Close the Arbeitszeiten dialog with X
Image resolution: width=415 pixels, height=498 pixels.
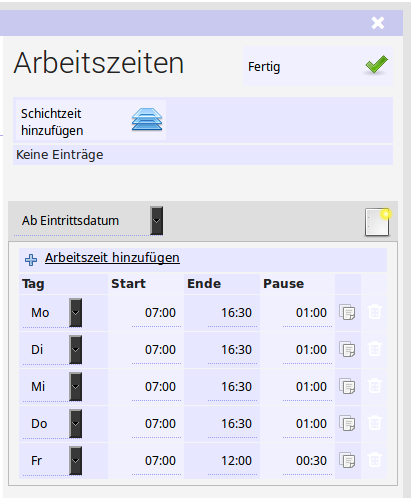[378, 23]
